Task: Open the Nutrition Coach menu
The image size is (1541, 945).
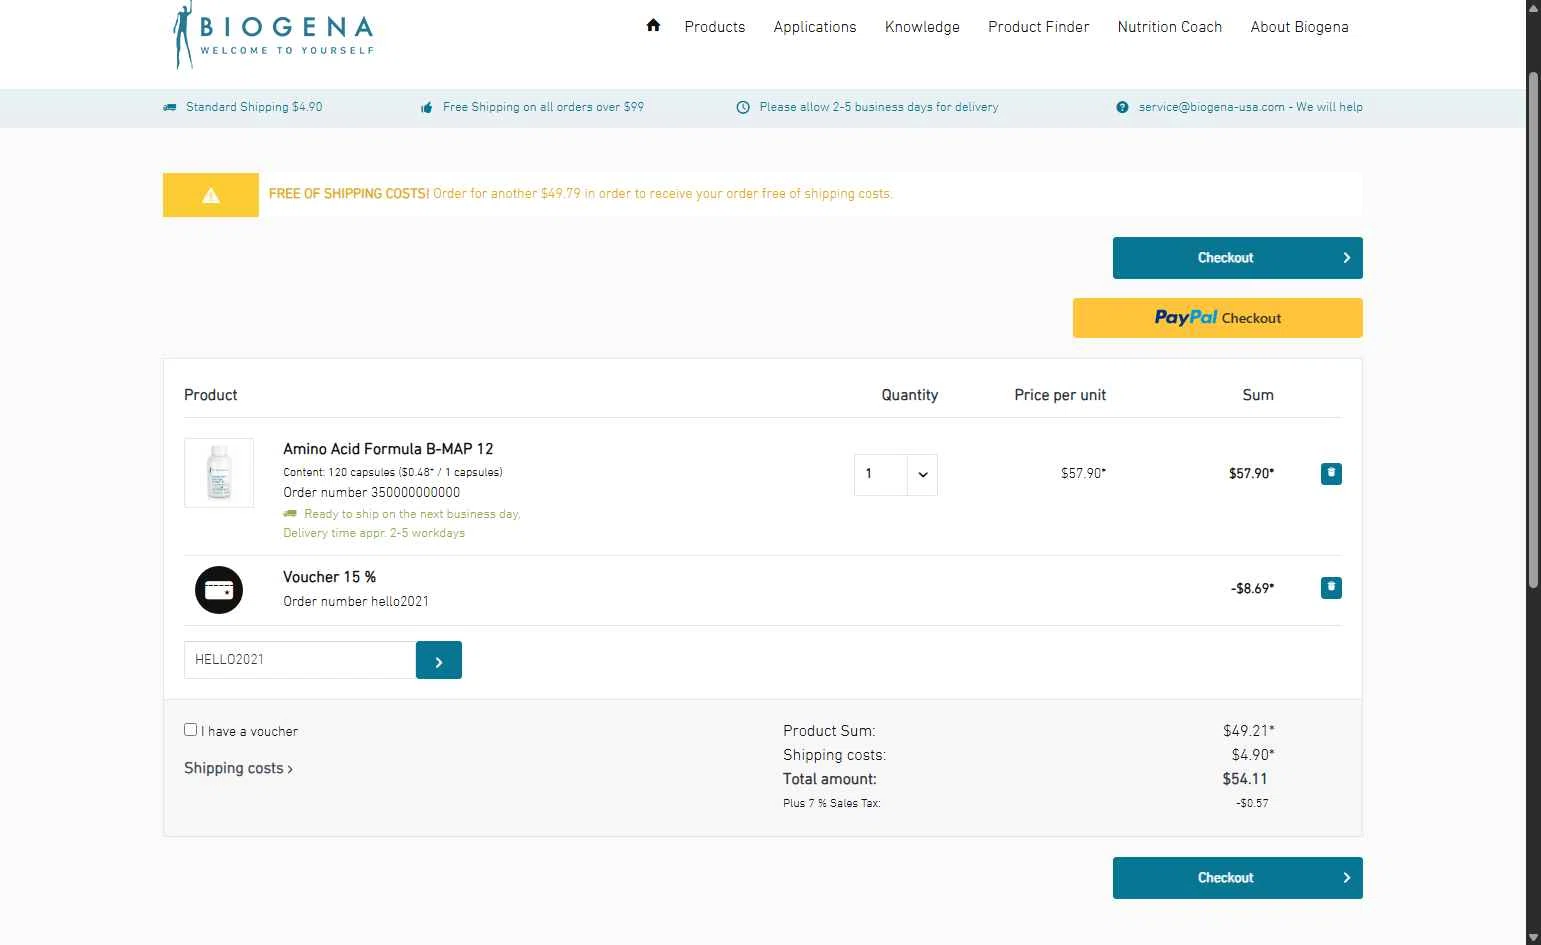Action: 1170,27
